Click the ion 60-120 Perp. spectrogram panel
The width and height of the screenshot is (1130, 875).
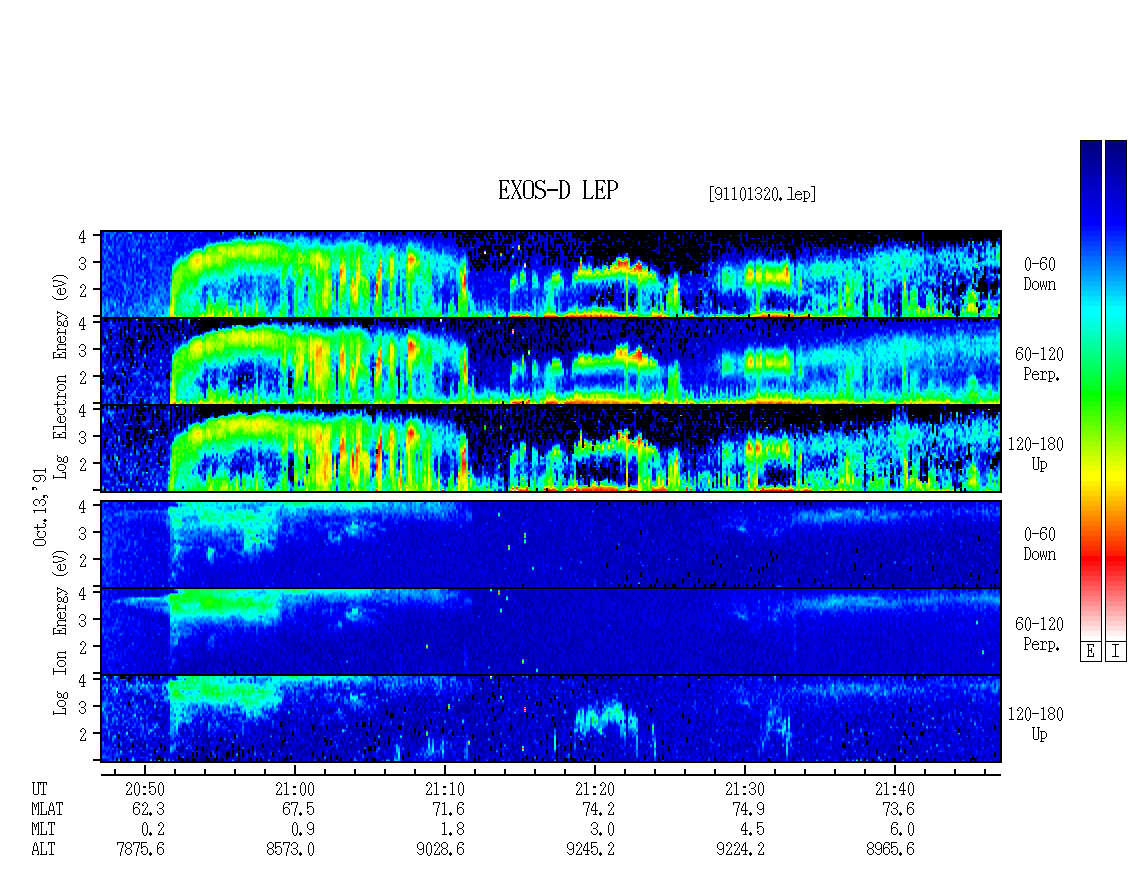click(x=551, y=631)
